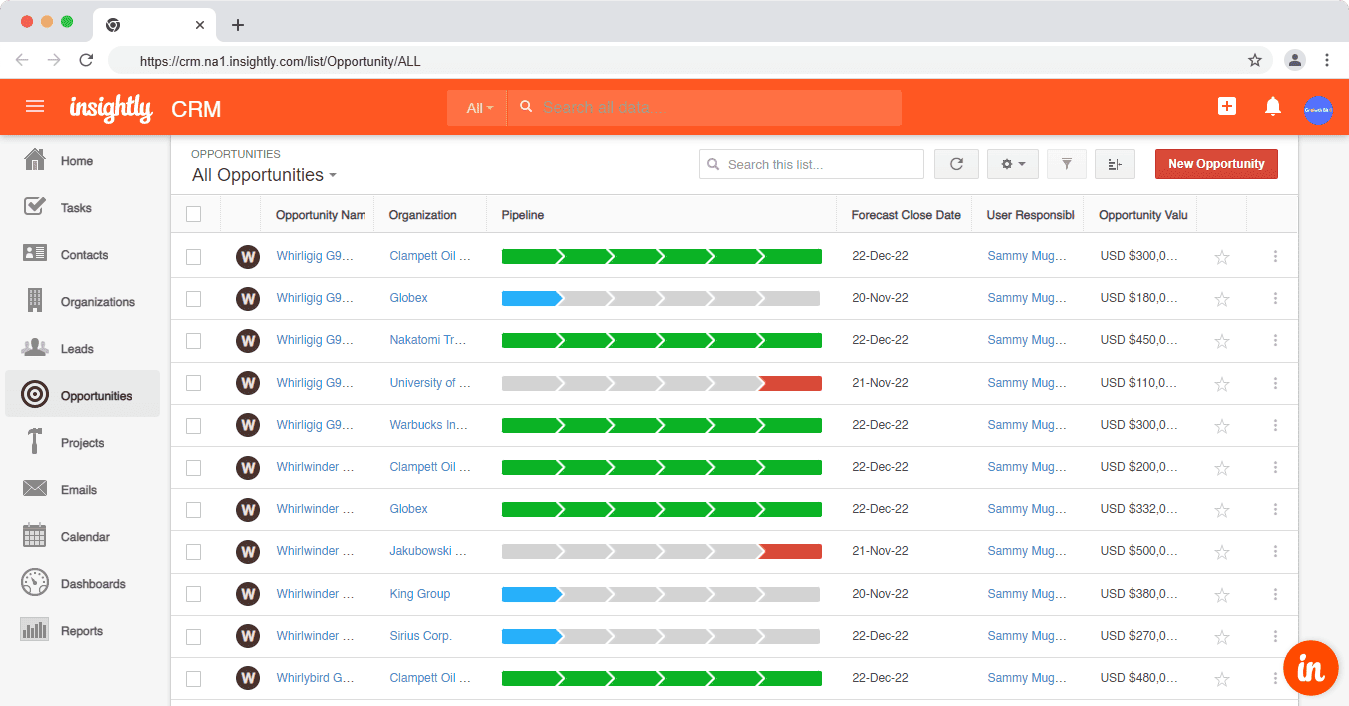Image resolution: width=1349 pixels, height=706 pixels.
Task: Expand the search scope dropdown labeled All
Action: [x=476, y=107]
